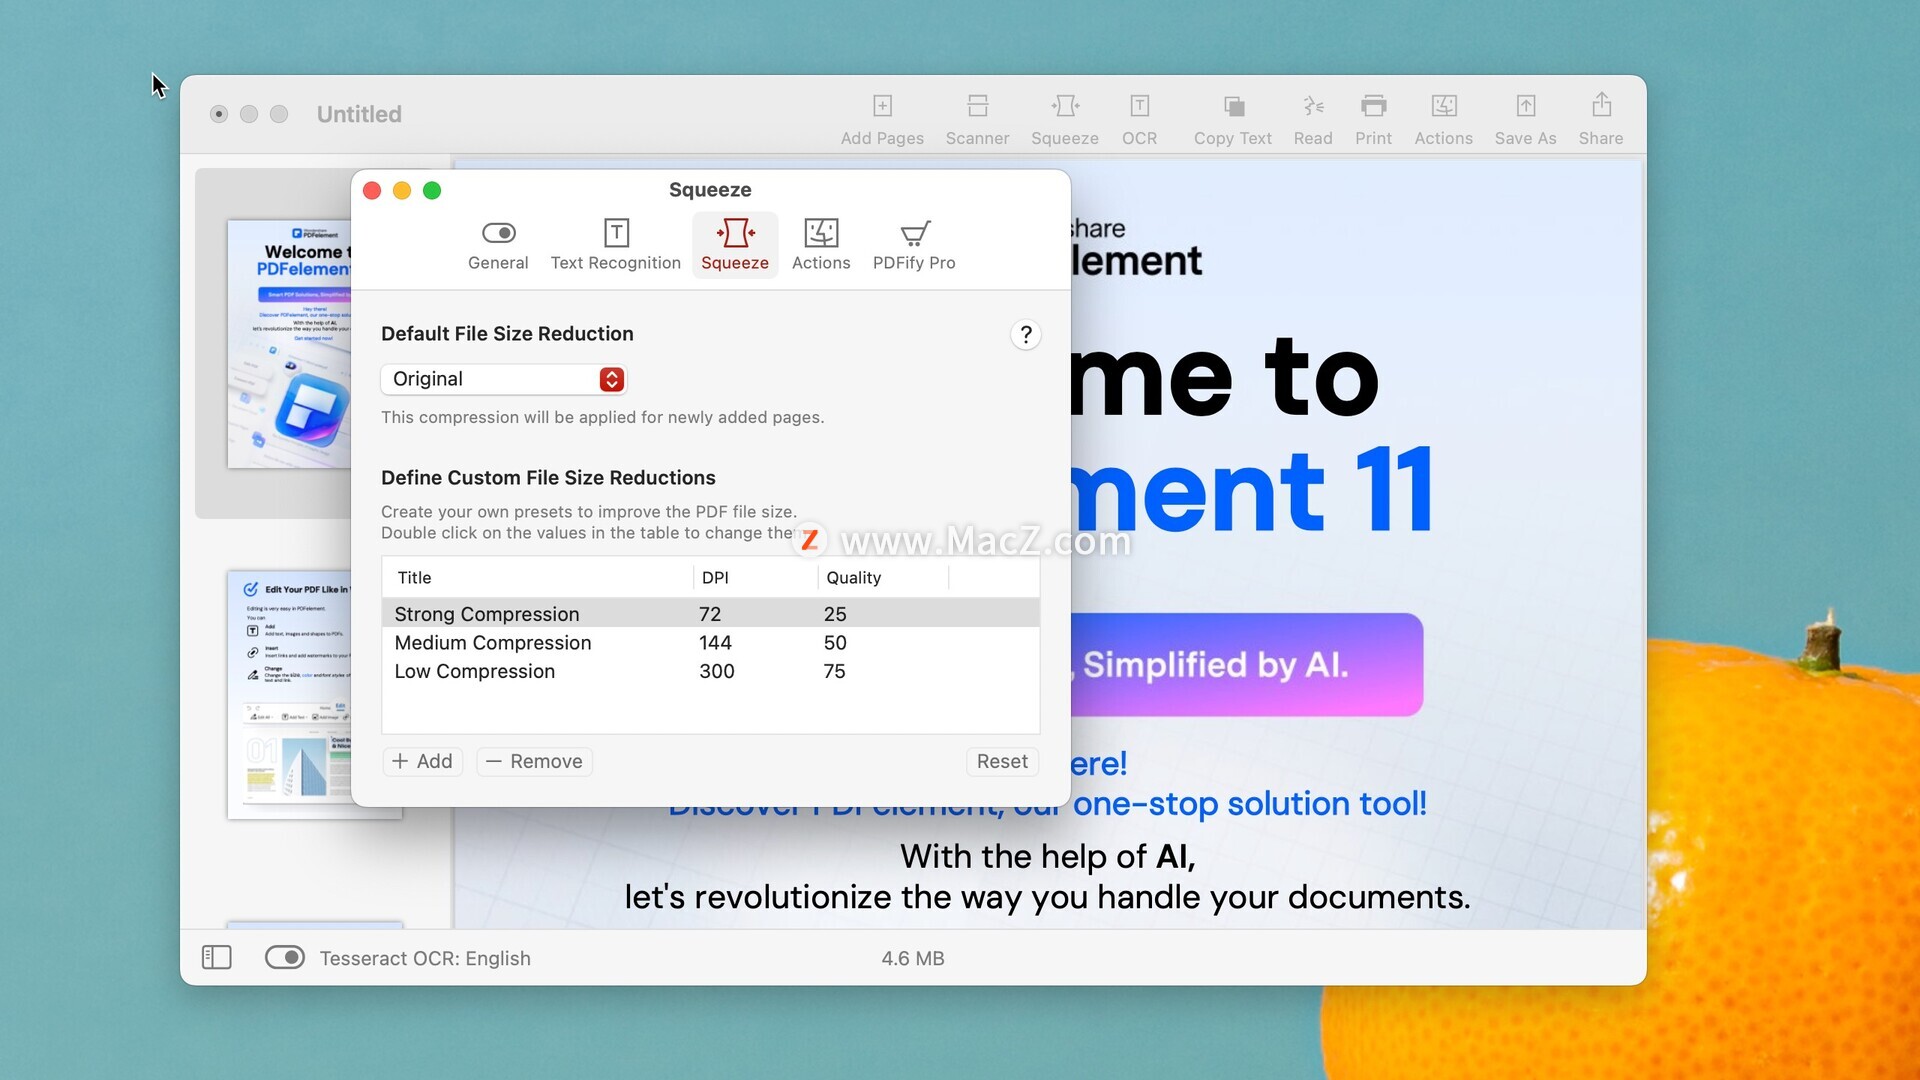The width and height of the screenshot is (1920, 1080).
Task: Open the Default File Size Reduction dropdown
Action: pos(504,379)
